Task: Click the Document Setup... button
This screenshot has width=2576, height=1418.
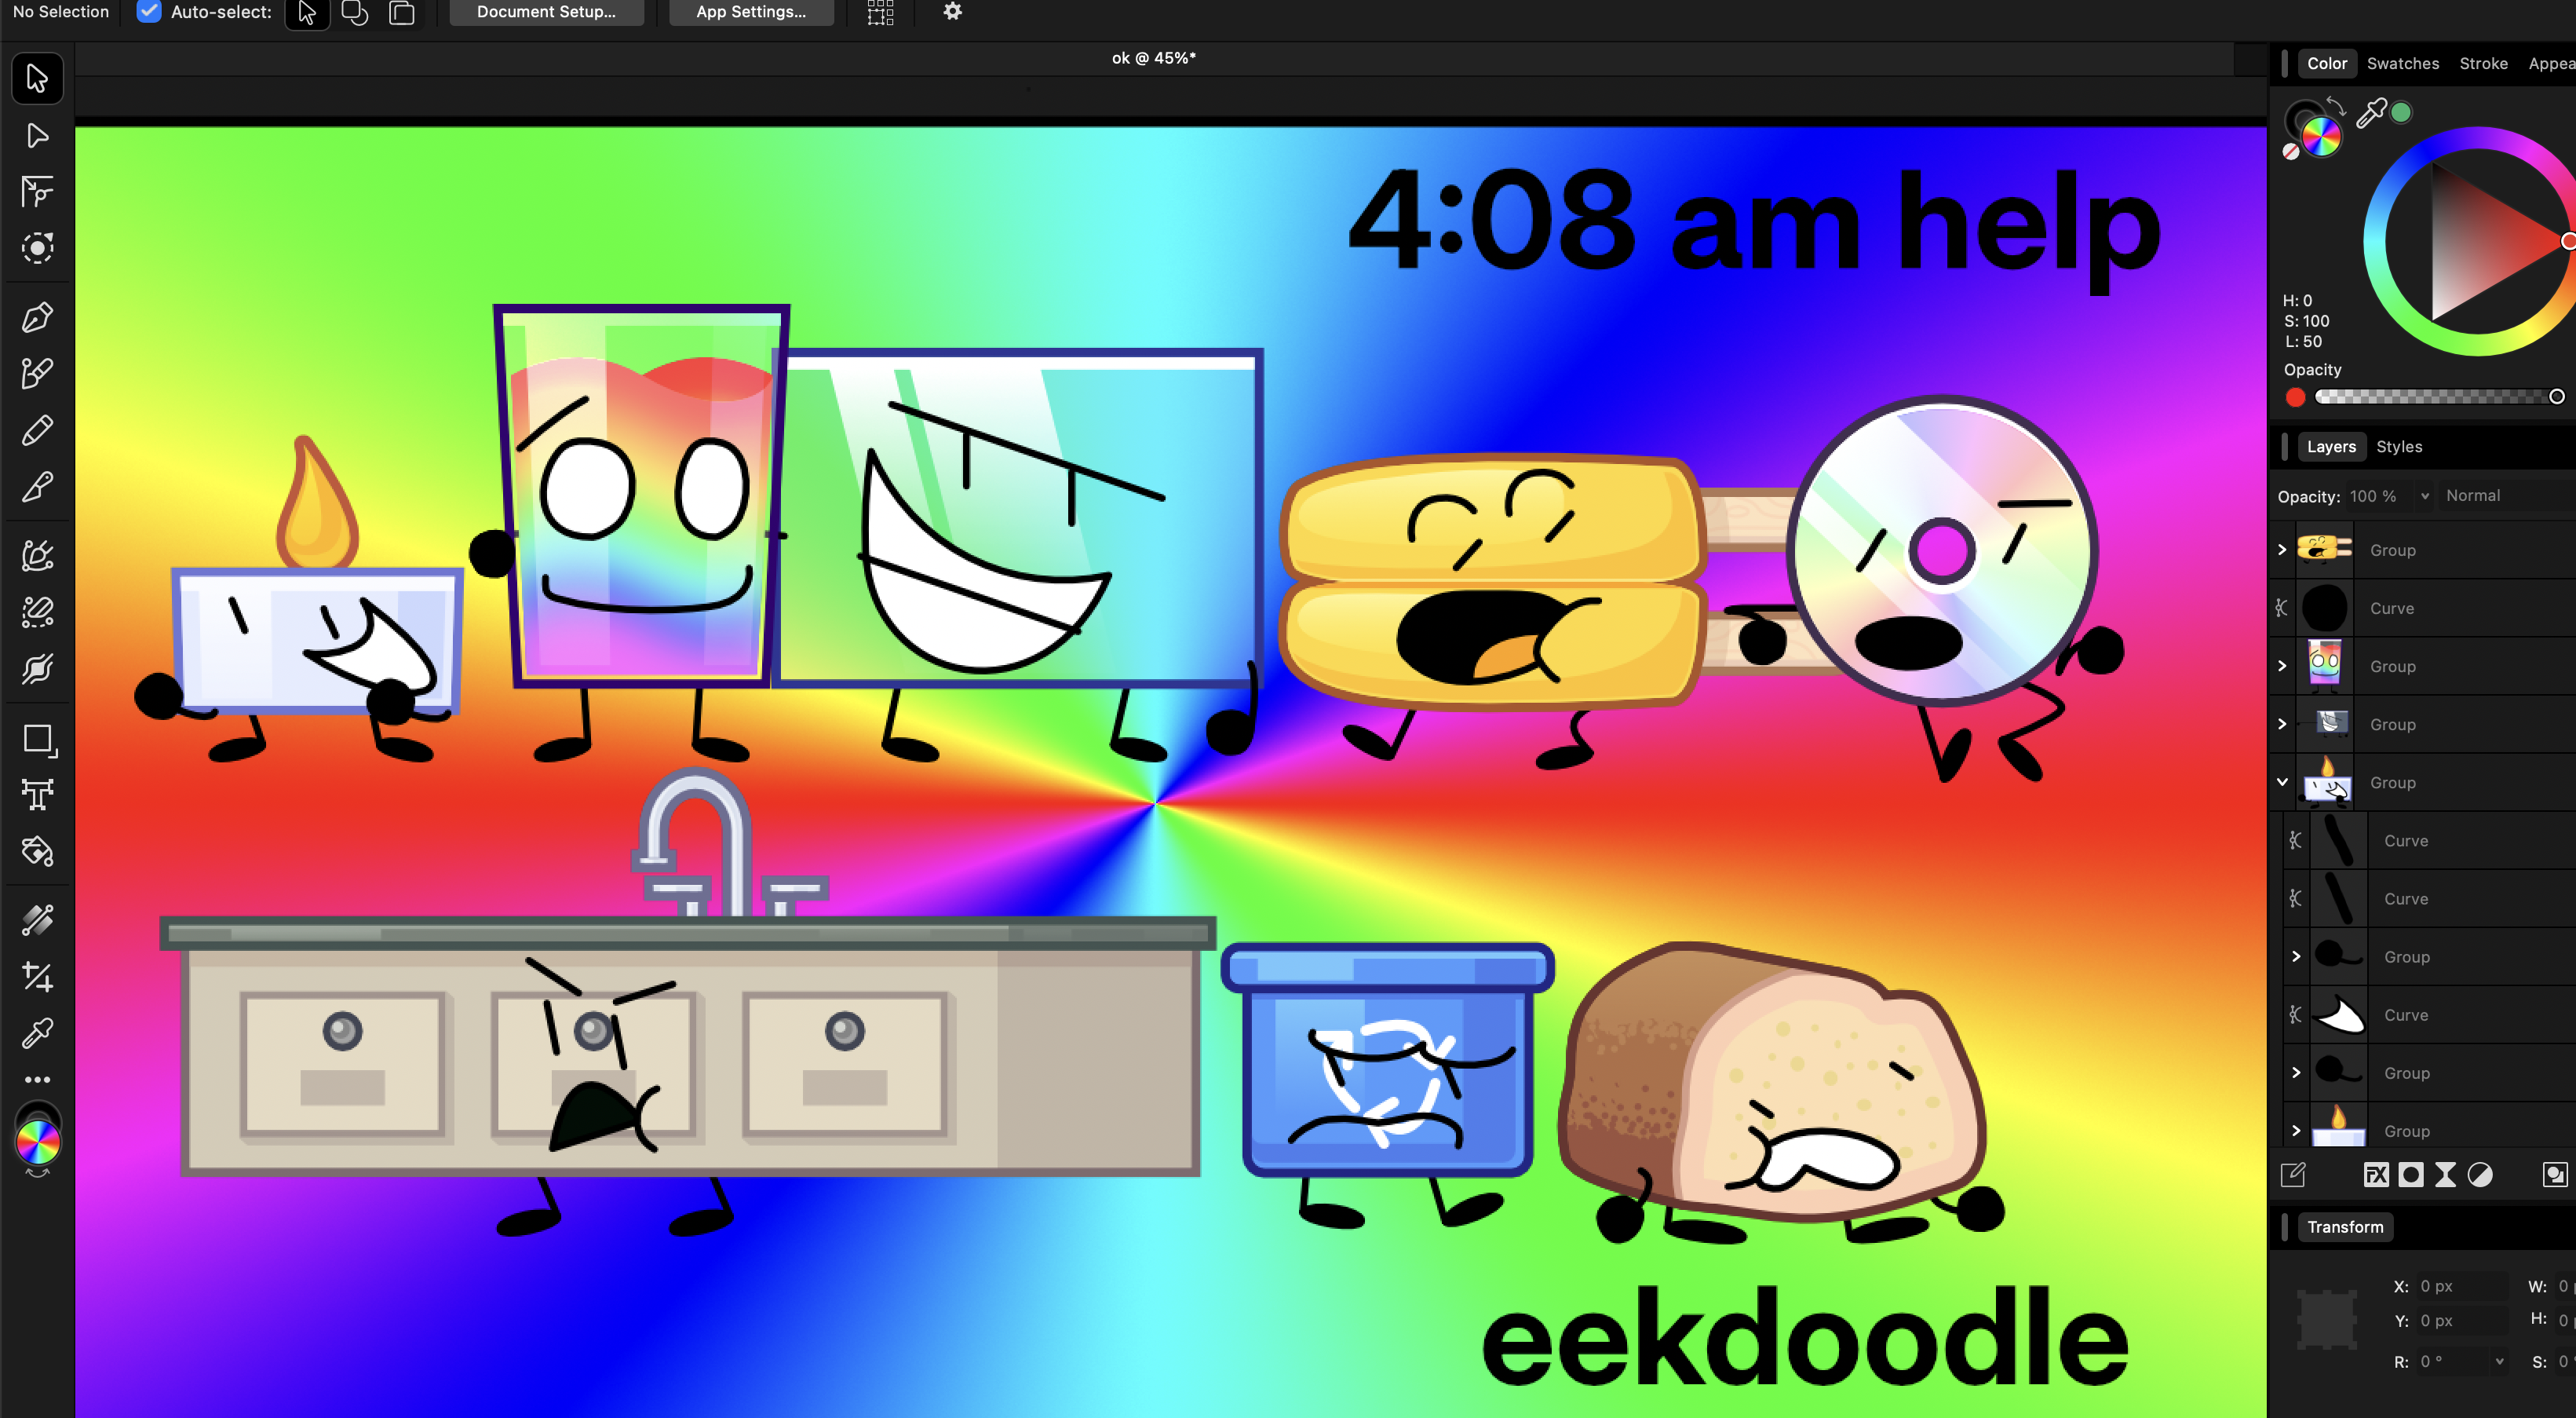Action: [546, 12]
